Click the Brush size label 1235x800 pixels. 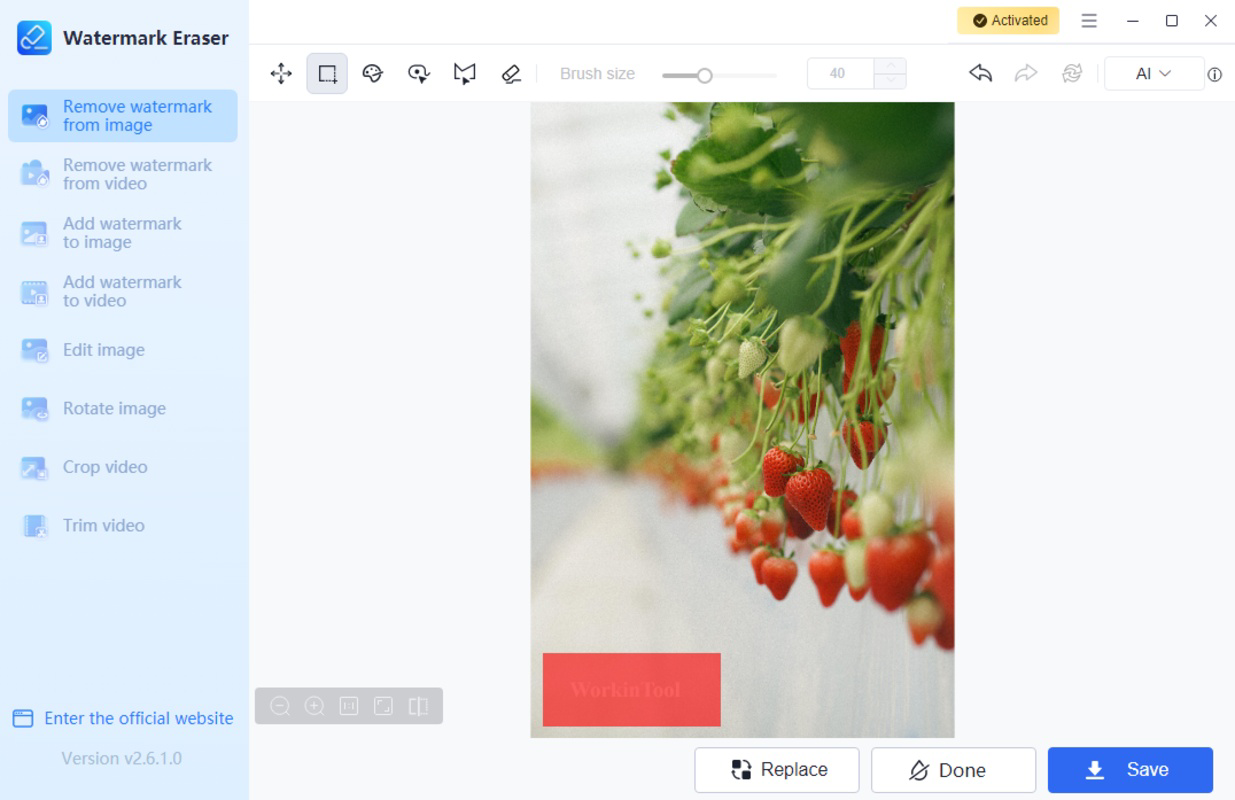597,73
